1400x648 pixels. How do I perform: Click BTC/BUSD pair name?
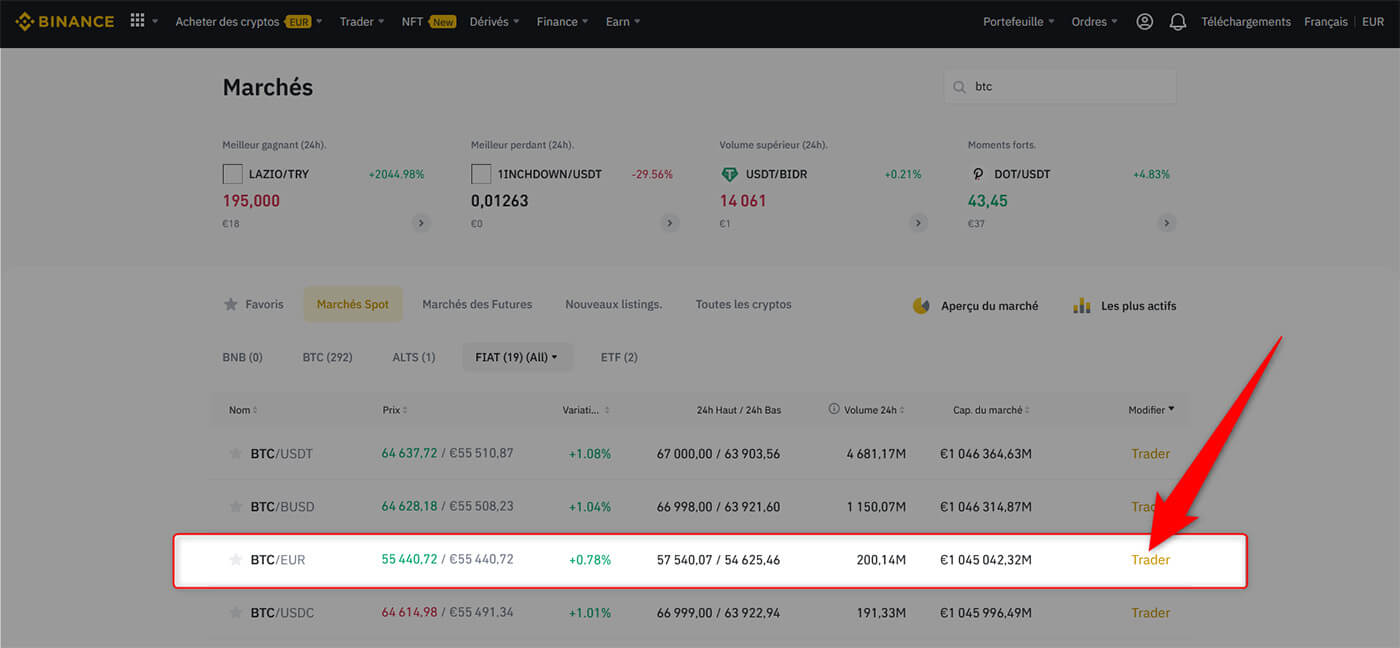[x=282, y=506]
